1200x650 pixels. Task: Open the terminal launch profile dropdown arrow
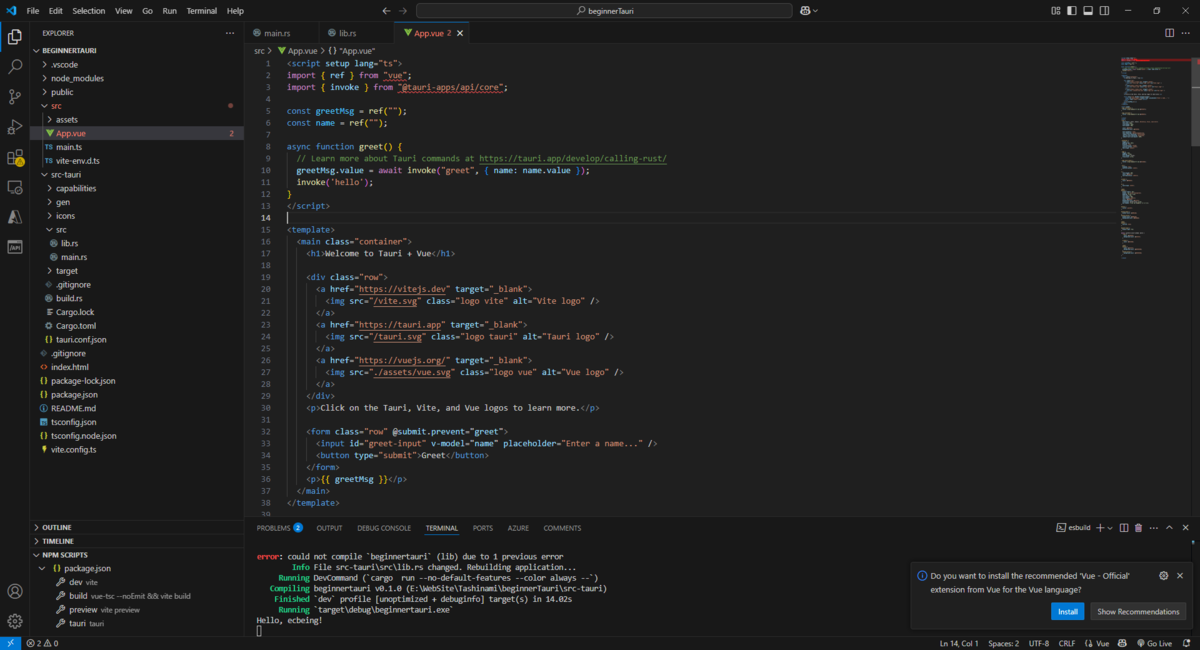coord(1110,528)
